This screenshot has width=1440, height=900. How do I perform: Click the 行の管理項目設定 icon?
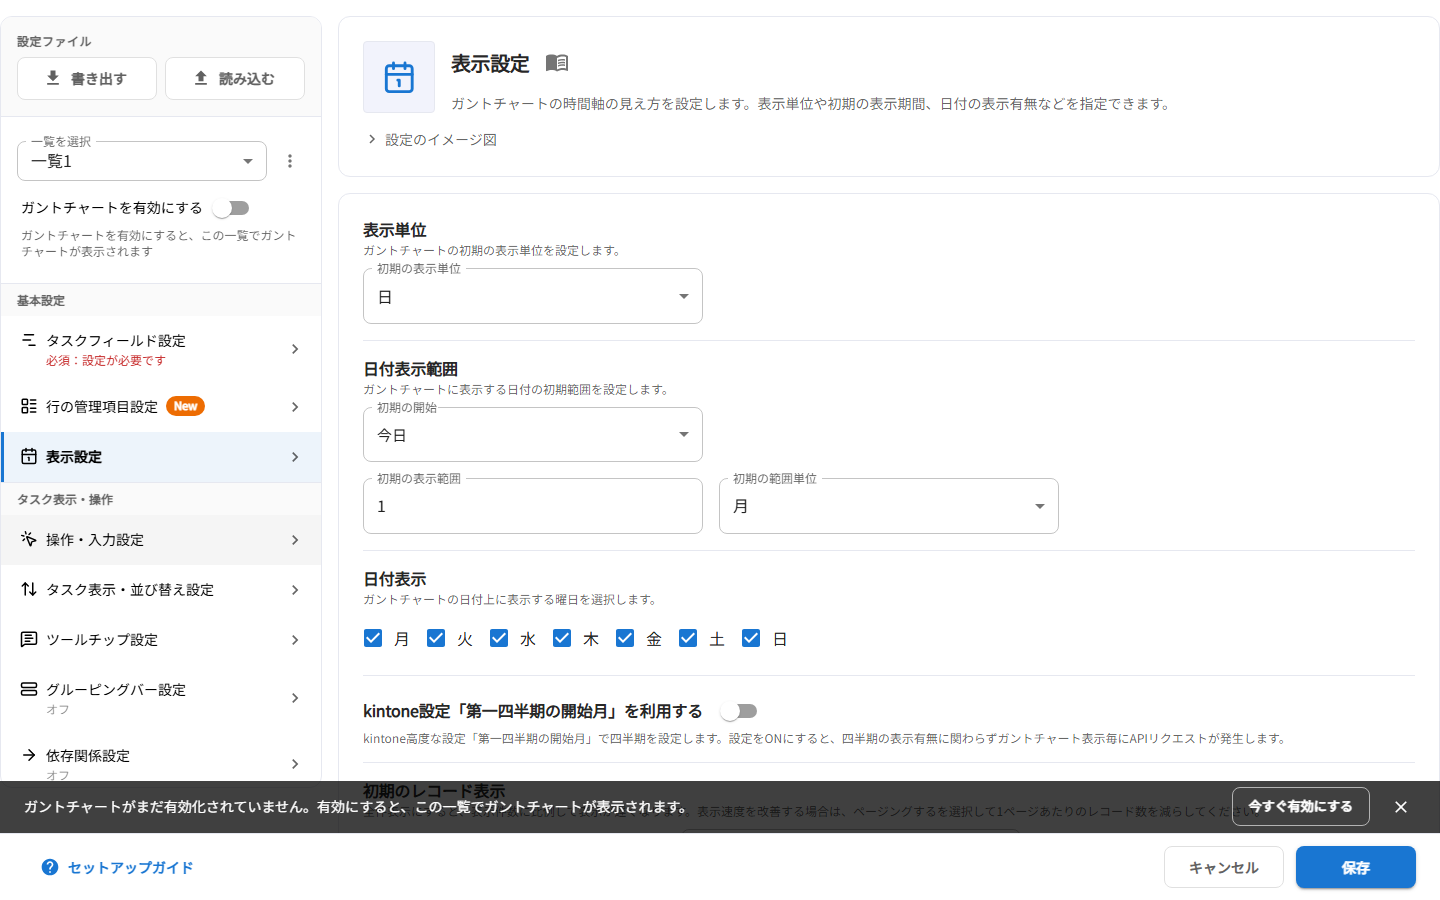coord(29,406)
